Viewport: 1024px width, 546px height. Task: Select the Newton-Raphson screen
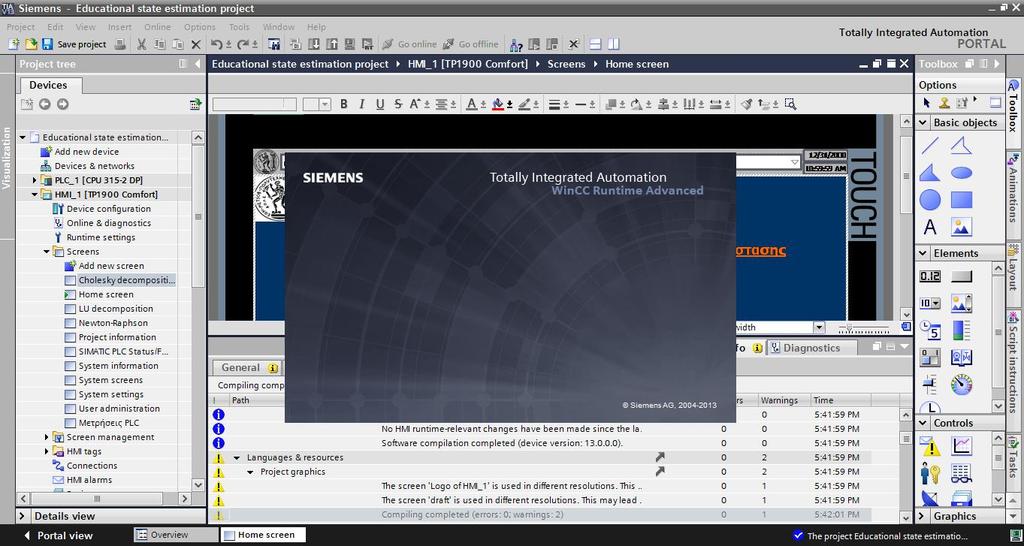pyautogui.click(x=113, y=323)
